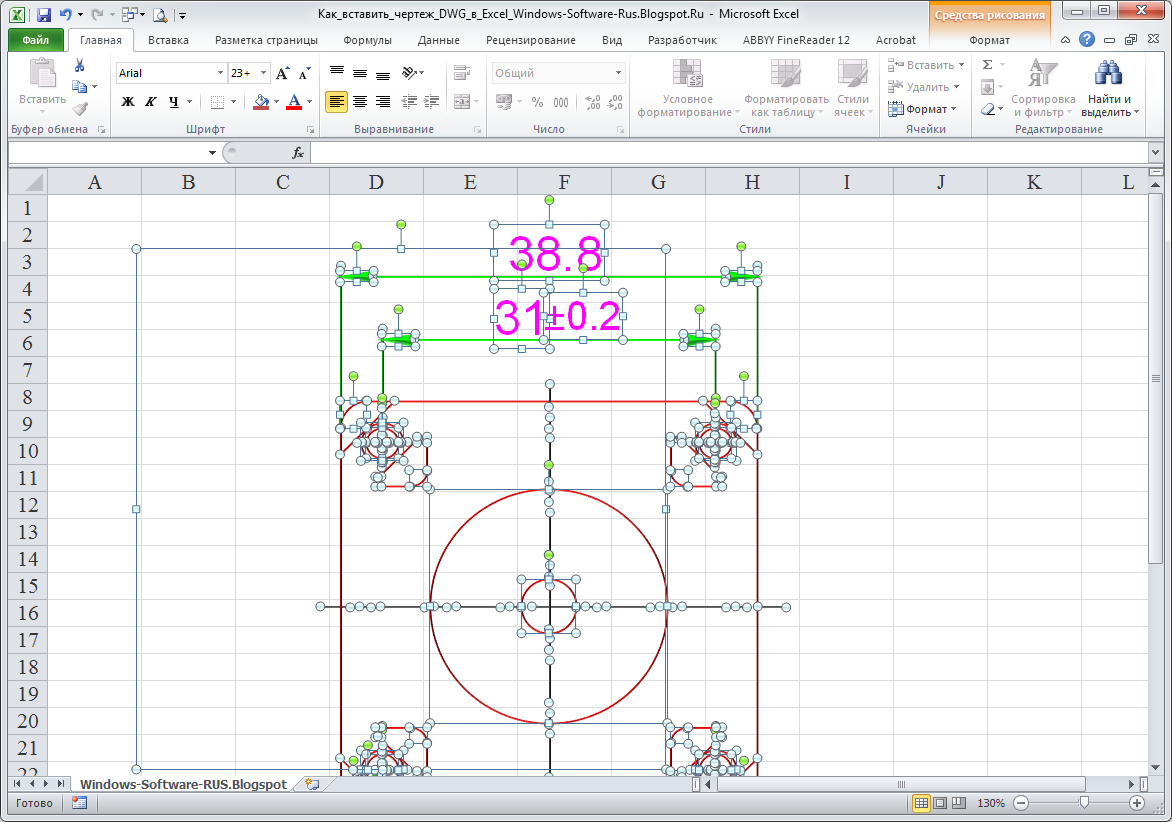The height and width of the screenshot is (822, 1172).
Task: Click the Fill down icon
Action: (987, 87)
